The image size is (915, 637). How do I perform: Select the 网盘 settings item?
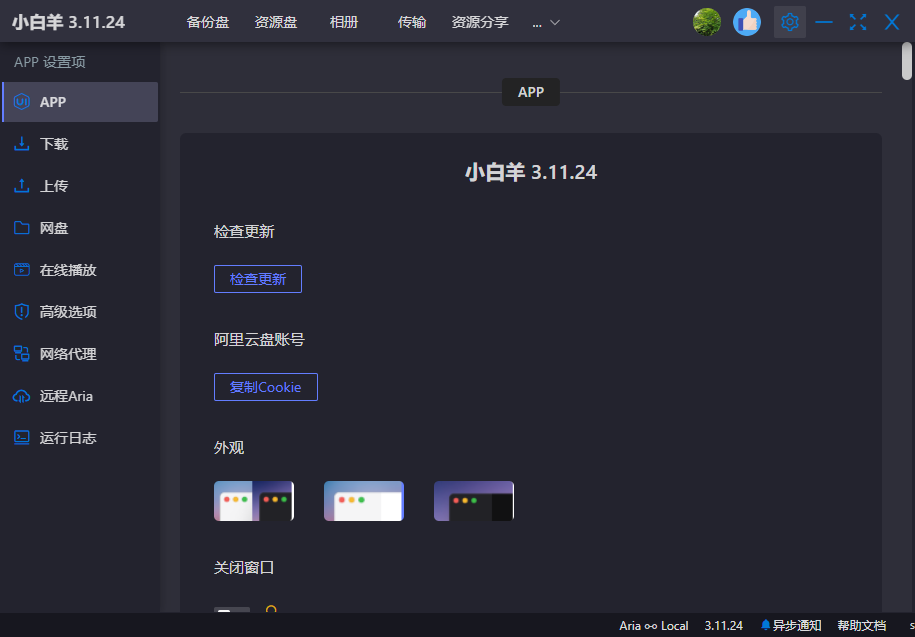[x=80, y=228]
